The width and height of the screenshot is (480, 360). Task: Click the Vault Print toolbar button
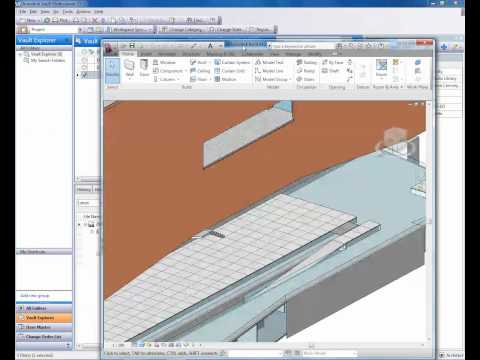click(61, 20)
